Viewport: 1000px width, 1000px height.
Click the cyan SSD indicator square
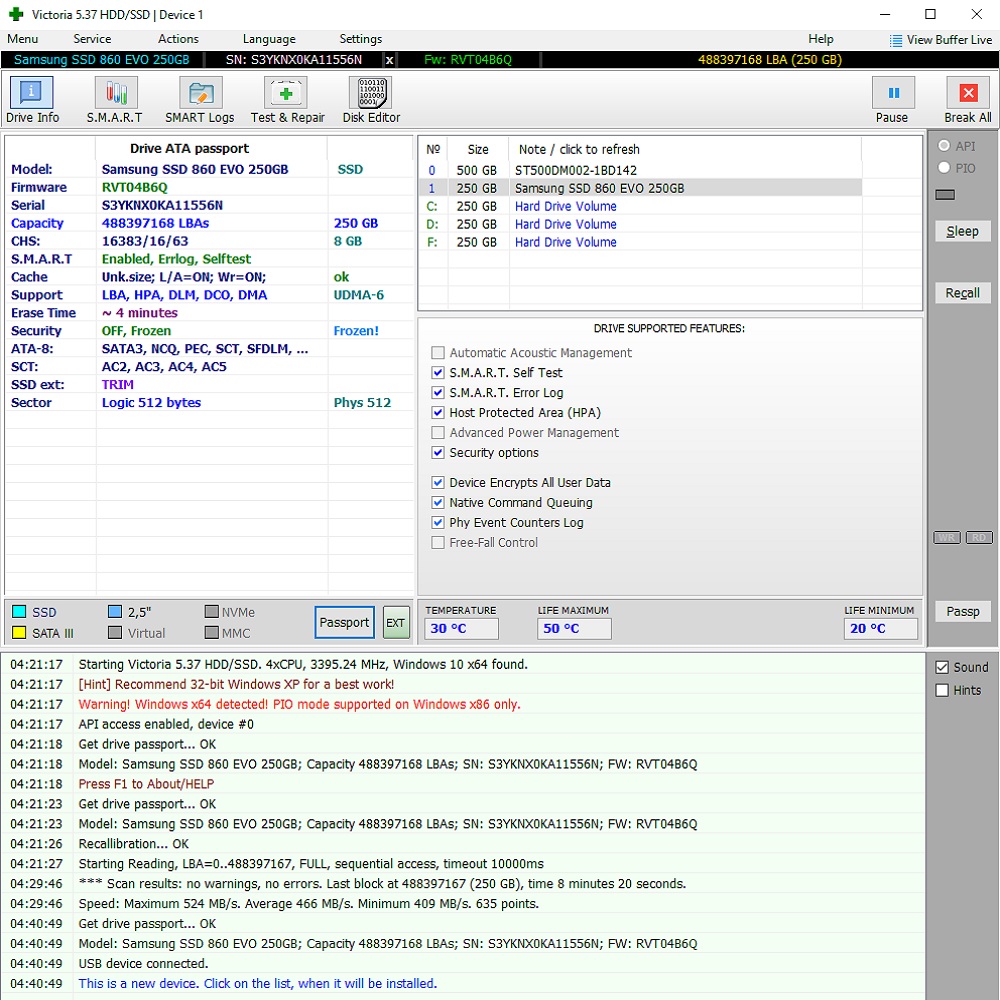[x=19, y=612]
